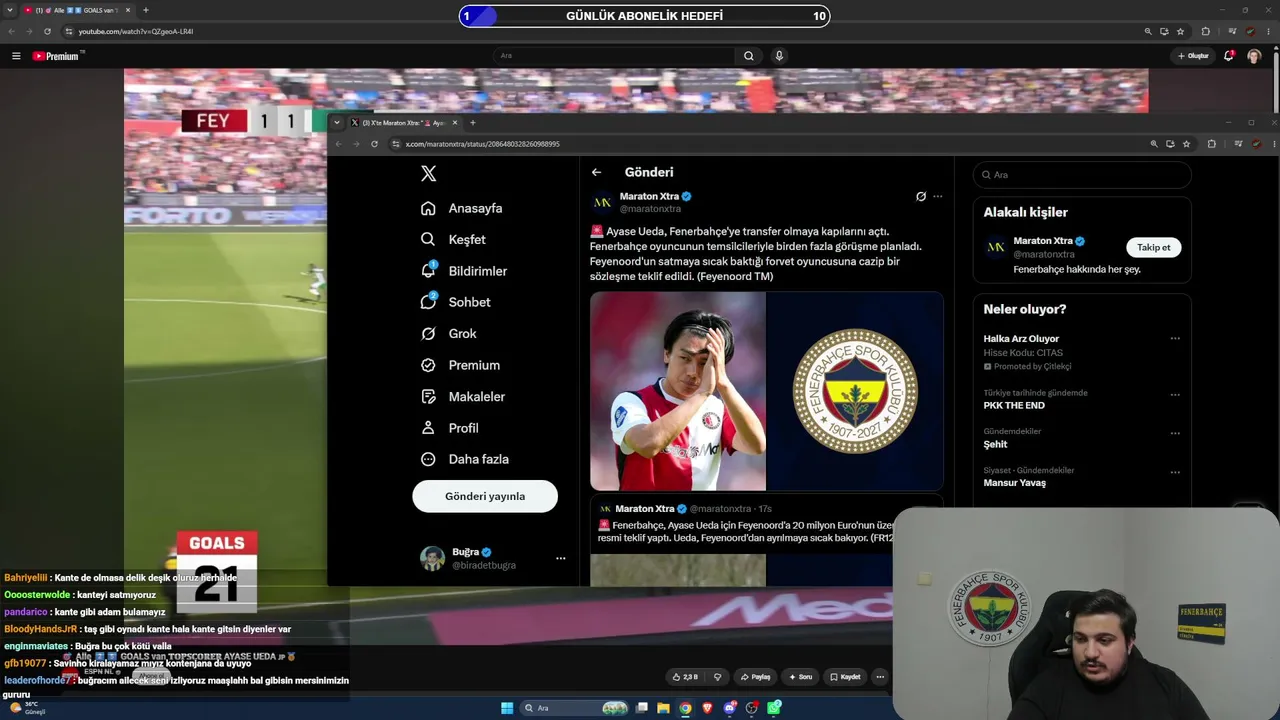Open the Buğra account options menu

(x=560, y=558)
